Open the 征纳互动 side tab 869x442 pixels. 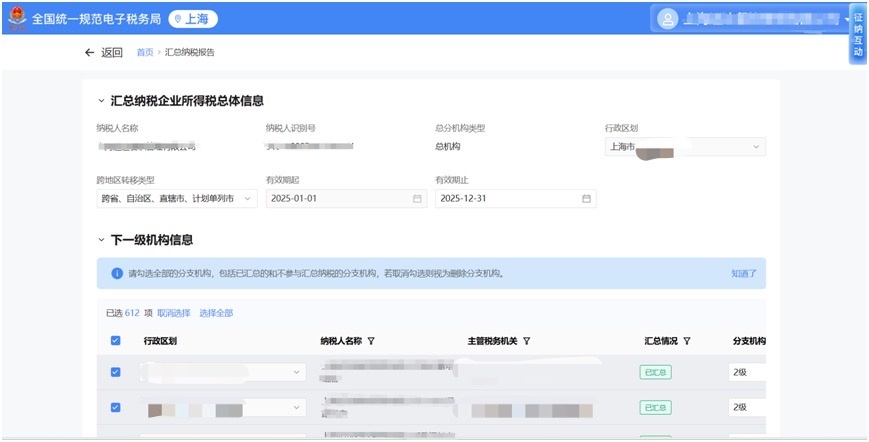[857, 37]
